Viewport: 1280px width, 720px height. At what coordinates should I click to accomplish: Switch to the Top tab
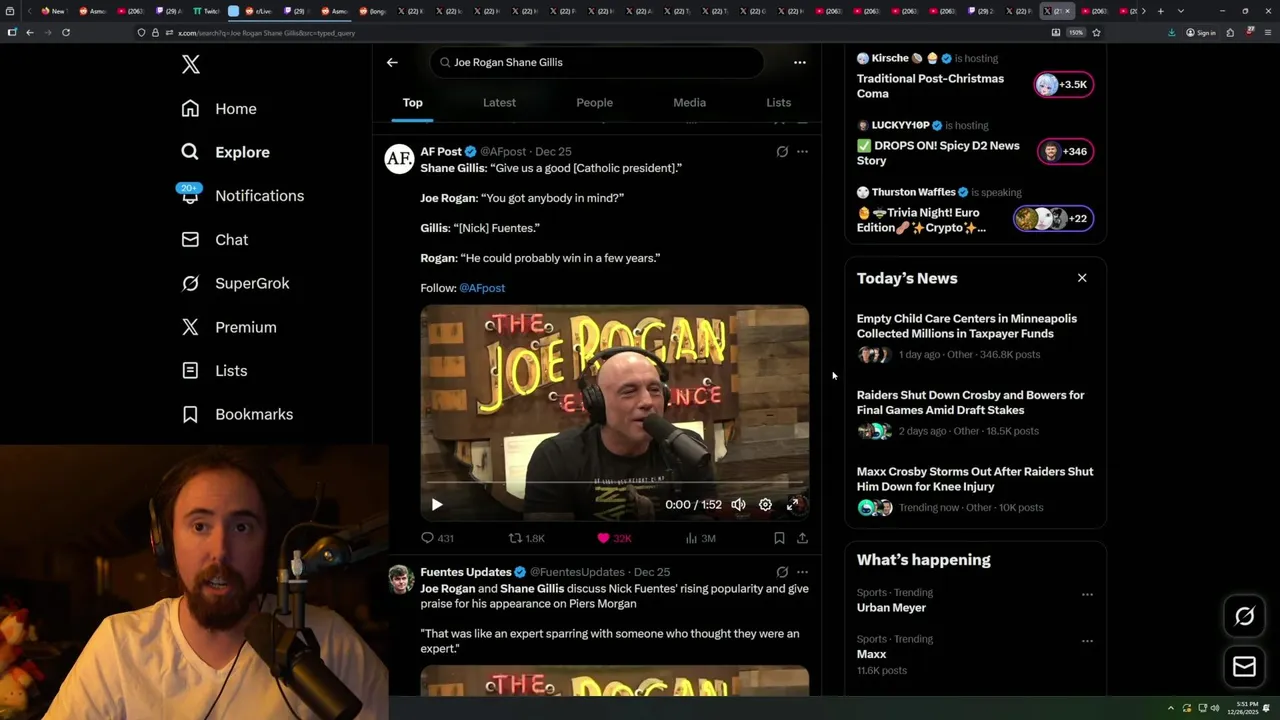(412, 103)
